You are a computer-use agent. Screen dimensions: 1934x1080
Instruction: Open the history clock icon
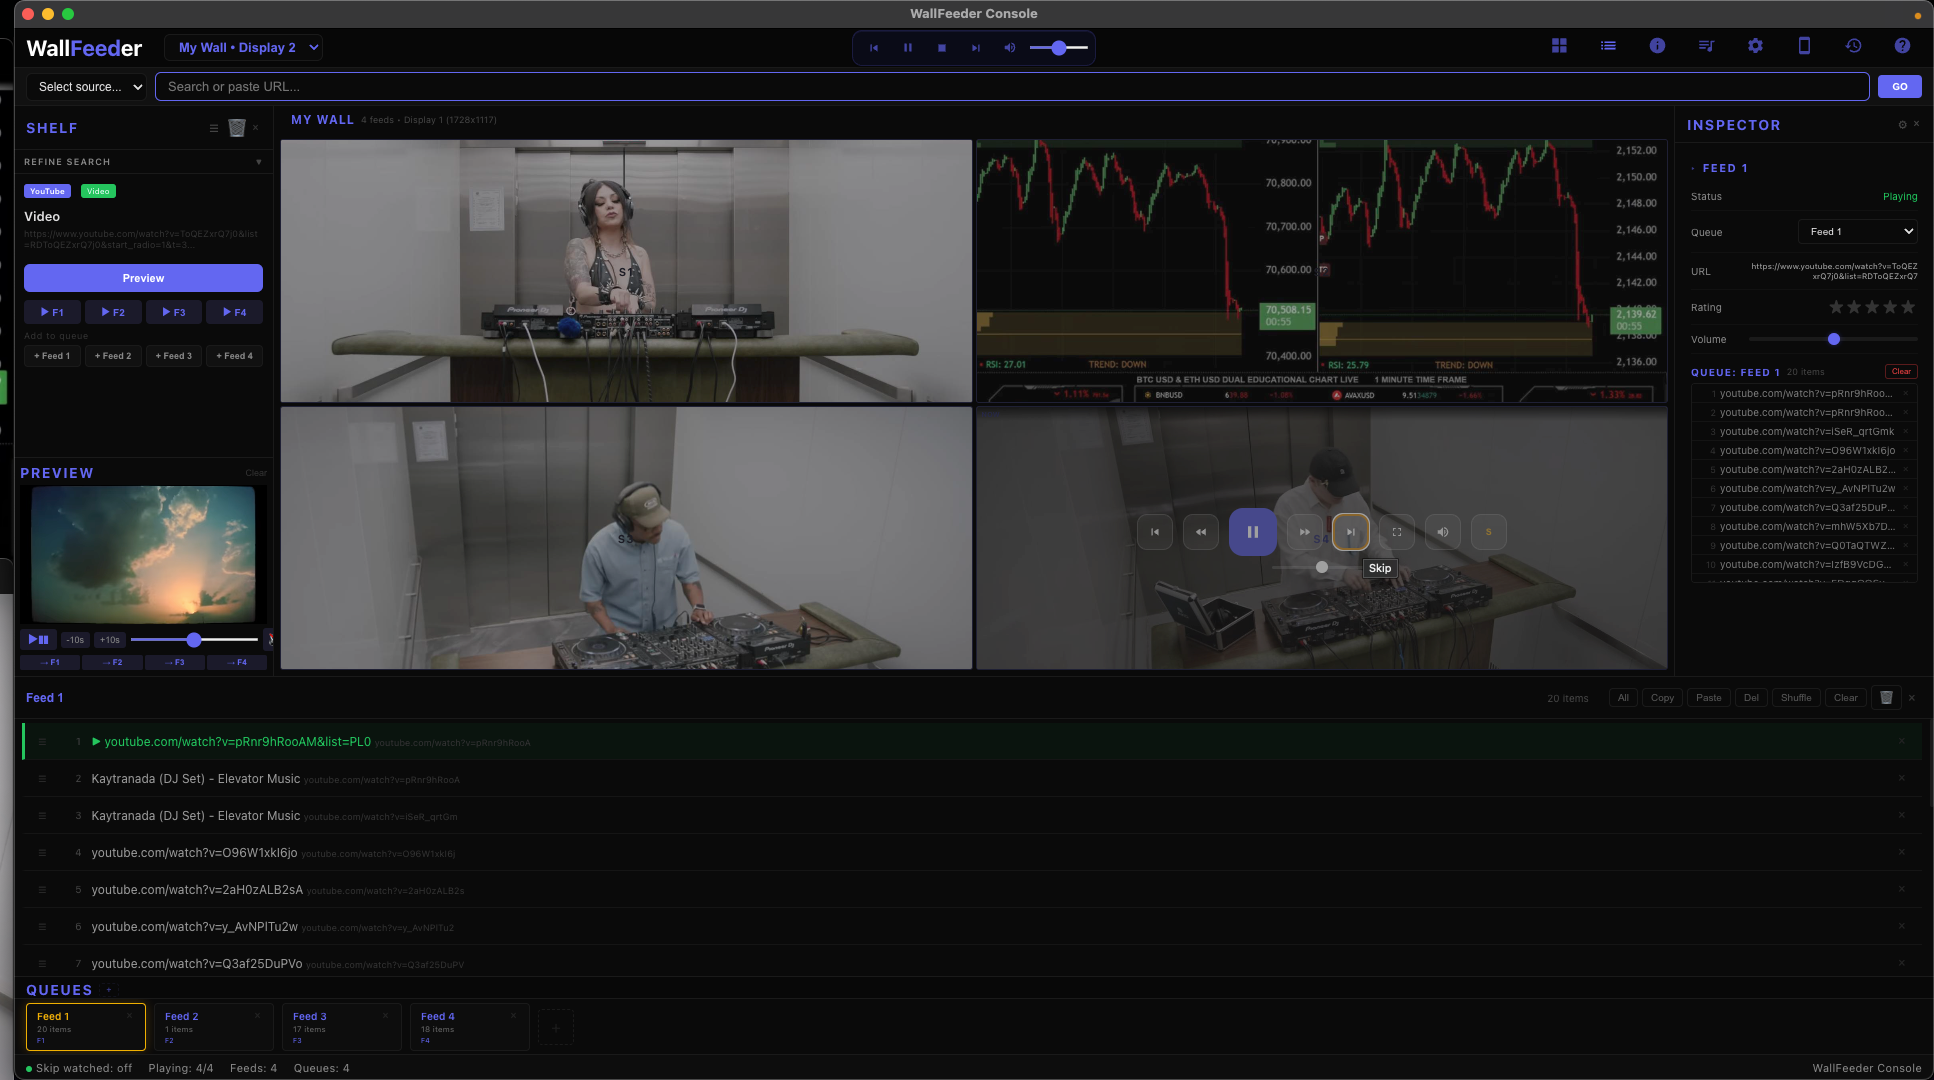(x=1853, y=46)
